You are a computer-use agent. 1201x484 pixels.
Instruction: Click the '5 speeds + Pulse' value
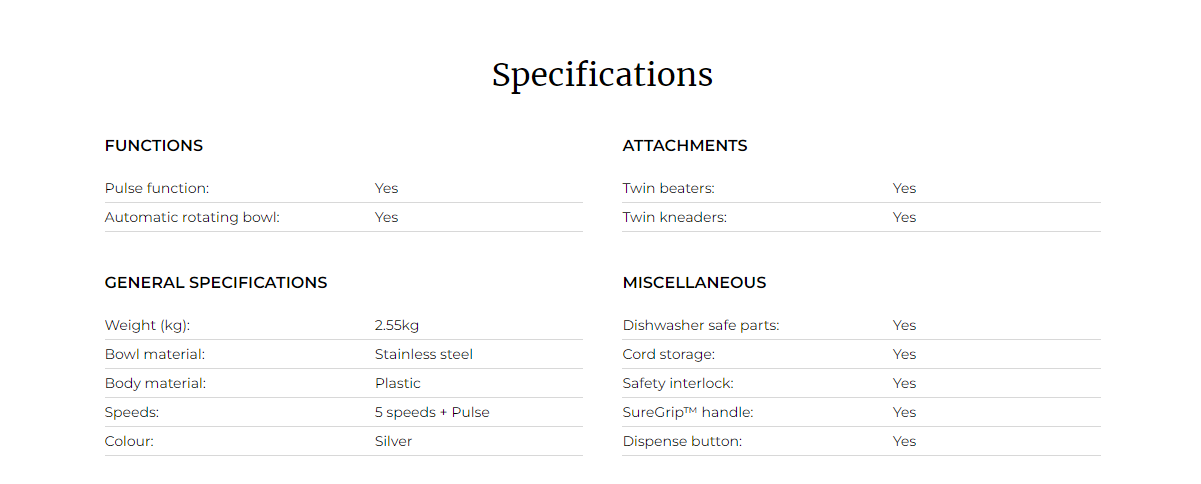pyautogui.click(x=432, y=412)
